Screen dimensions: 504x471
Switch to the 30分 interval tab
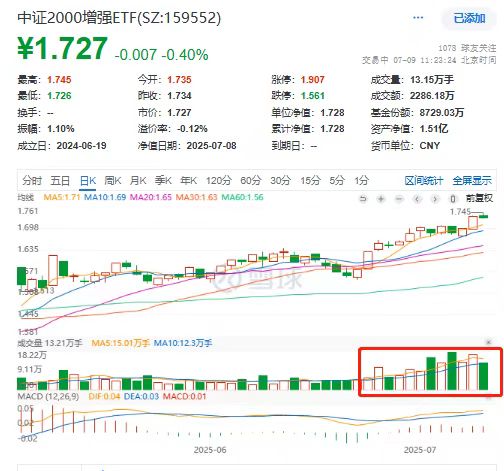(280, 181)
